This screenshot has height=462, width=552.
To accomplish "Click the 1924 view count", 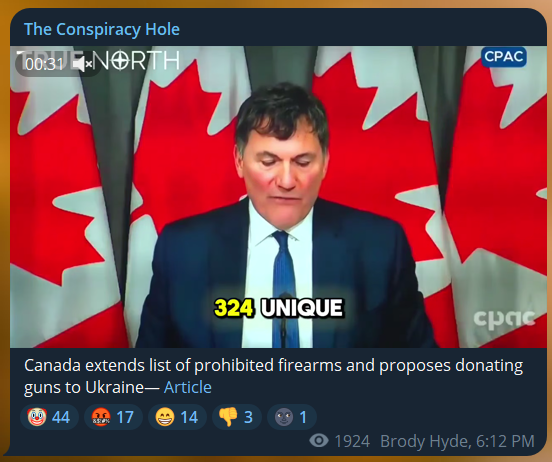I will click(352, 441).
